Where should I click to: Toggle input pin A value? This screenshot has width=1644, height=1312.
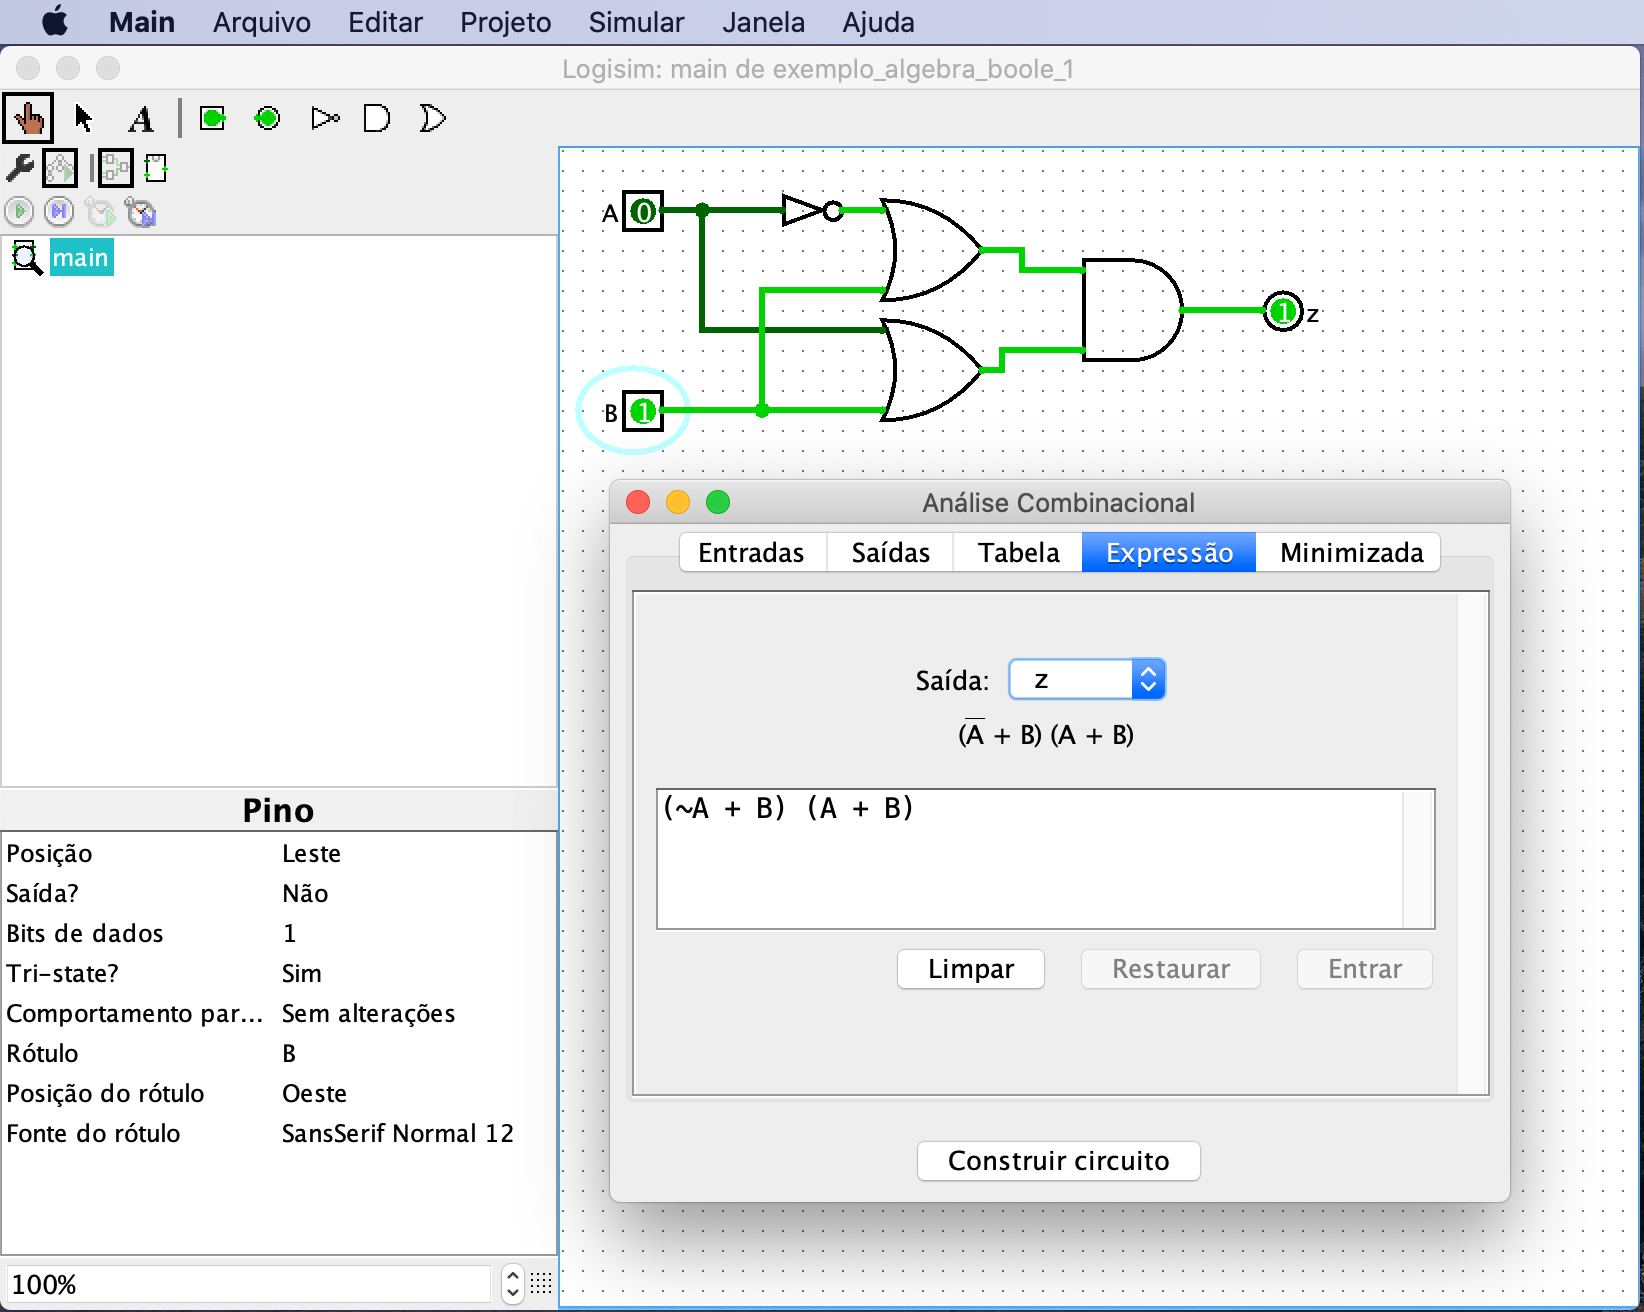(644, 211)
